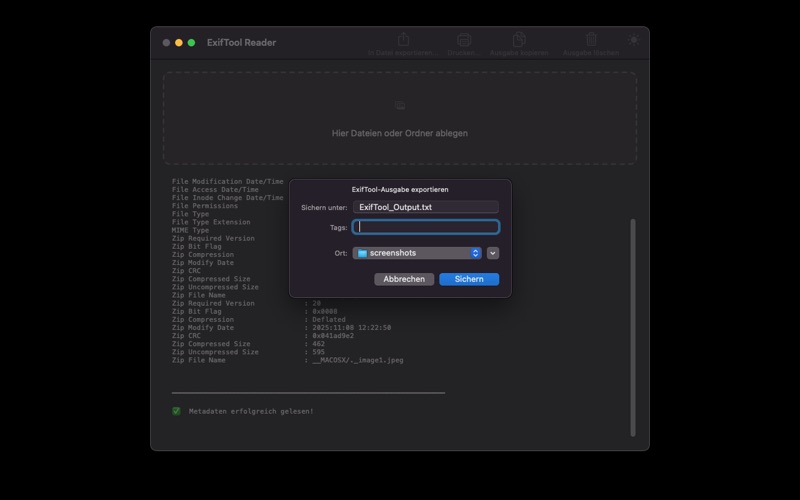Click the uncompressed size value "595"

coord(318,352)
